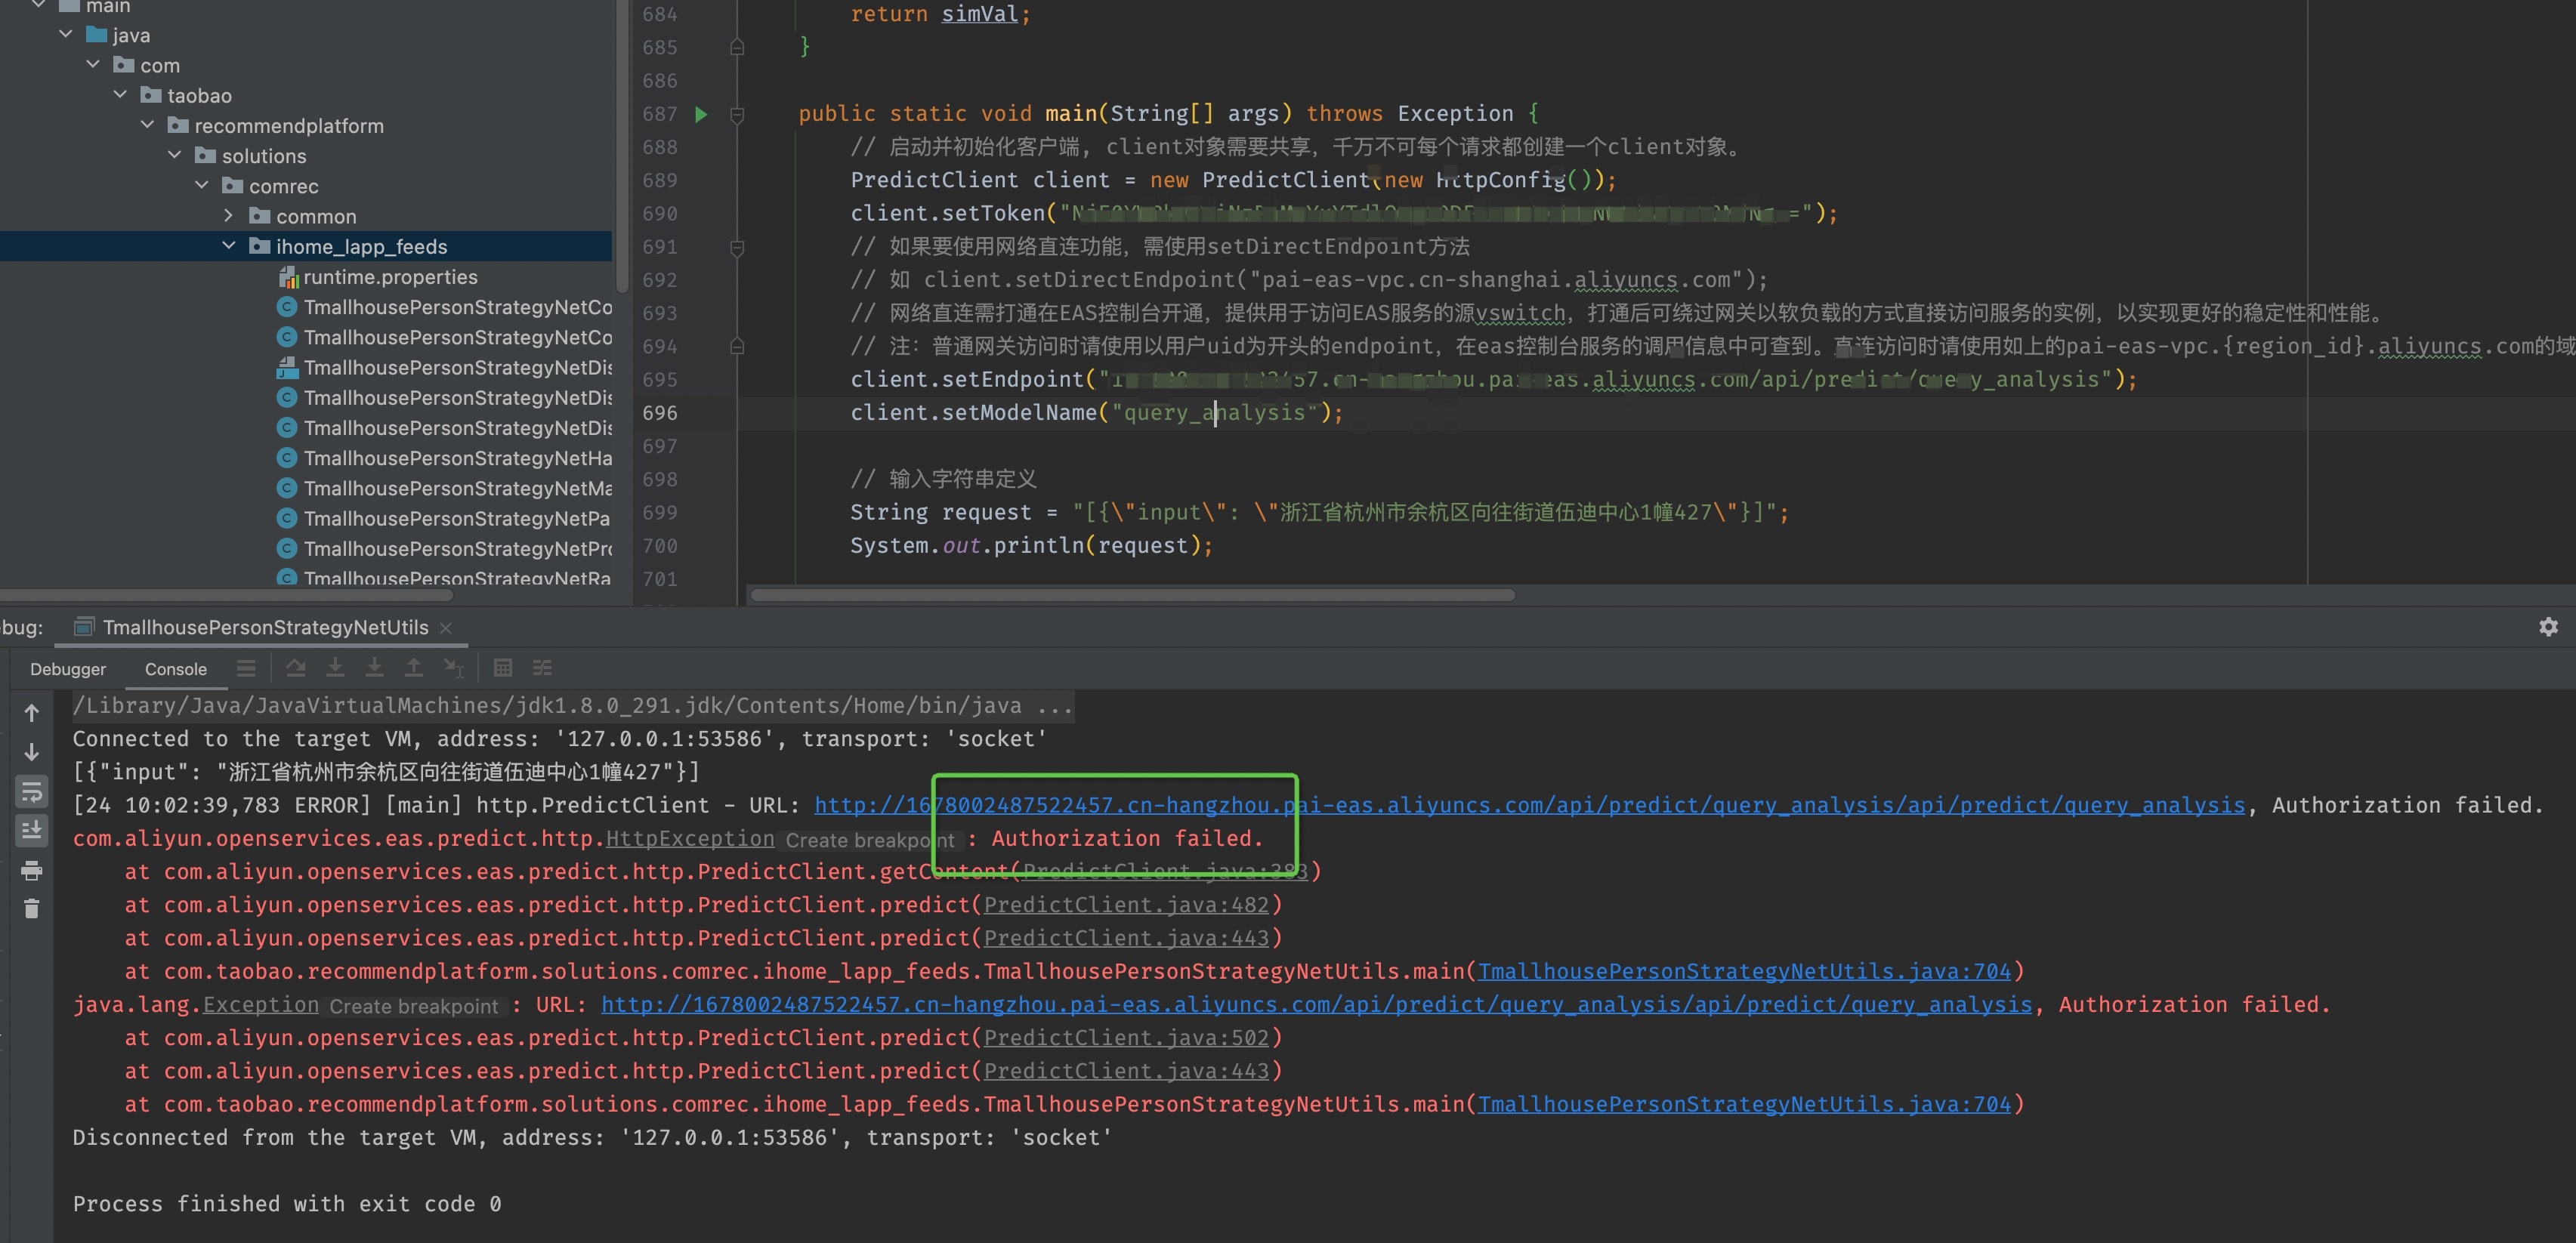
Task: Click the Step Over debugger icon
Action: pos(296,668)
